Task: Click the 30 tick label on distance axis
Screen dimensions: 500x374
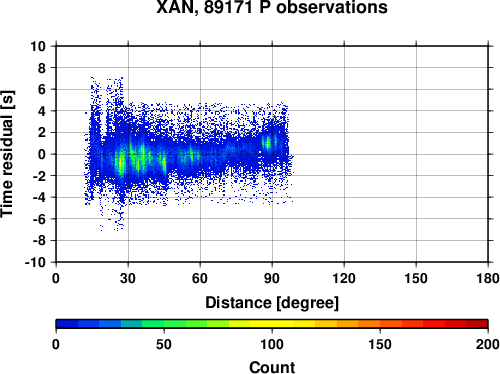Action: click(x=128, y=278)
